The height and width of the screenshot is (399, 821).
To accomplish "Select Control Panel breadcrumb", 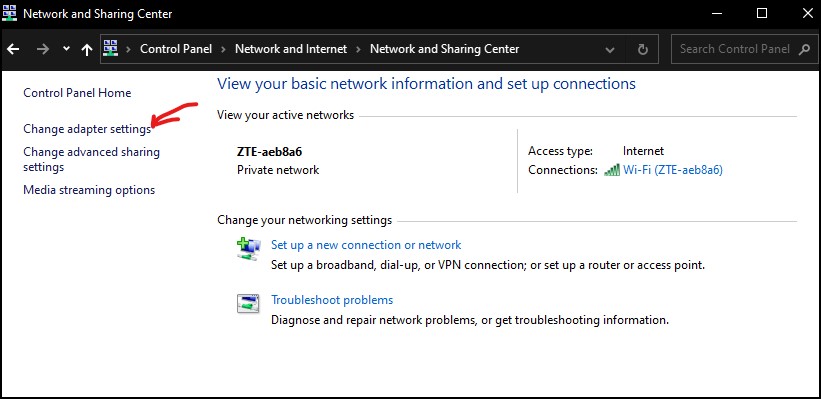I will click(176, 49).
